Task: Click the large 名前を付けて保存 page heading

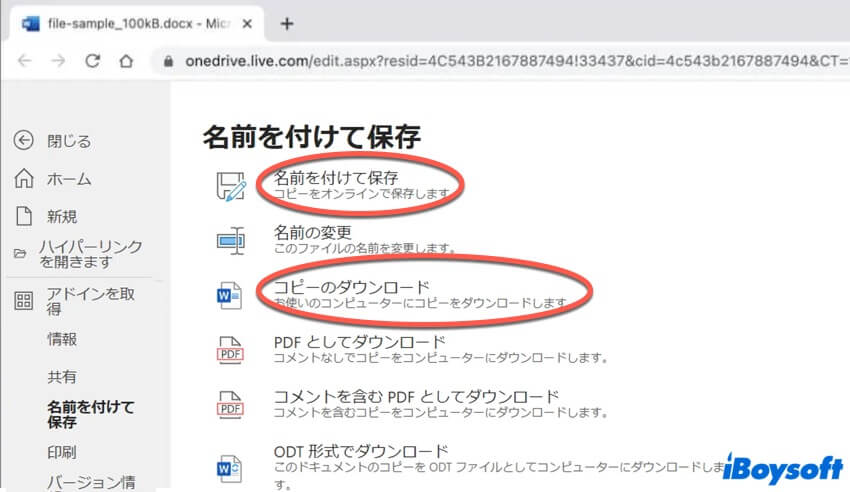Action: click(312, 136)
